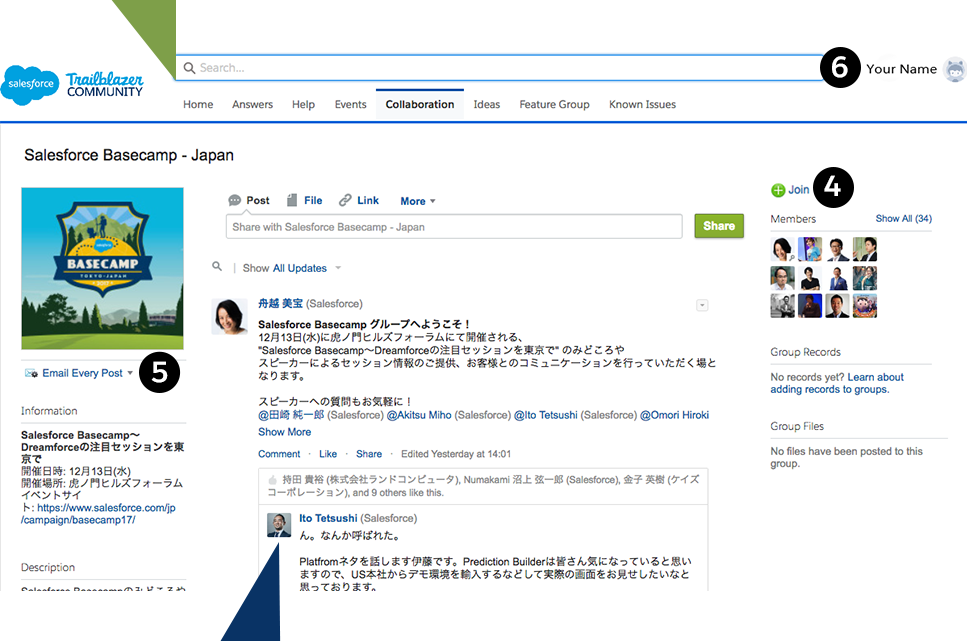Viewport: 967px width, 641px height.
Task: Click the @Akitsu Miho mention
Action: click(419, 415)
